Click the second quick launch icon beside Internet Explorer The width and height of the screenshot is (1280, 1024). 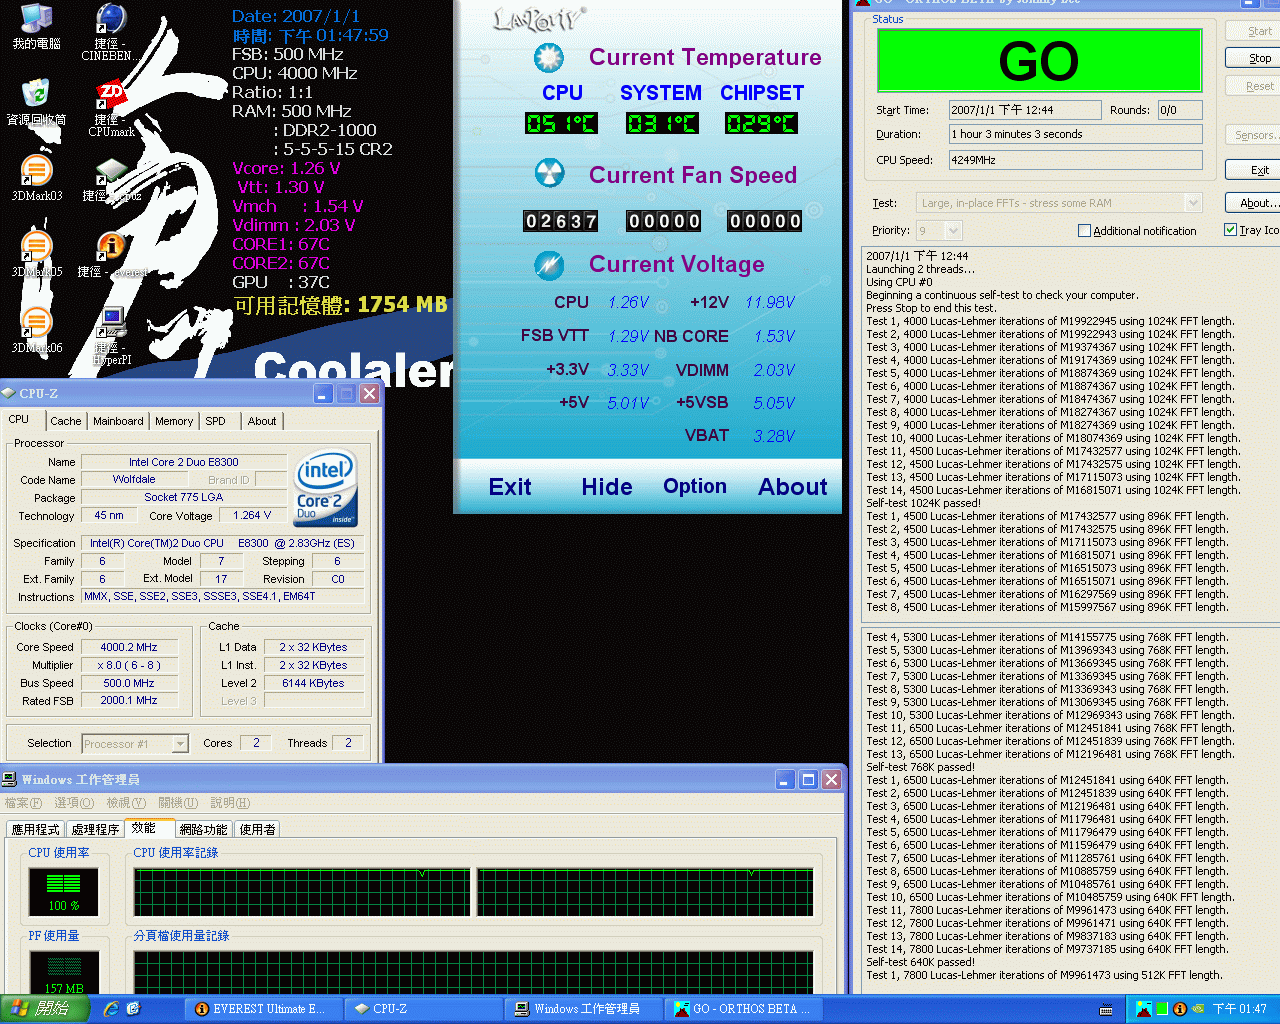tap(134, 1009)
